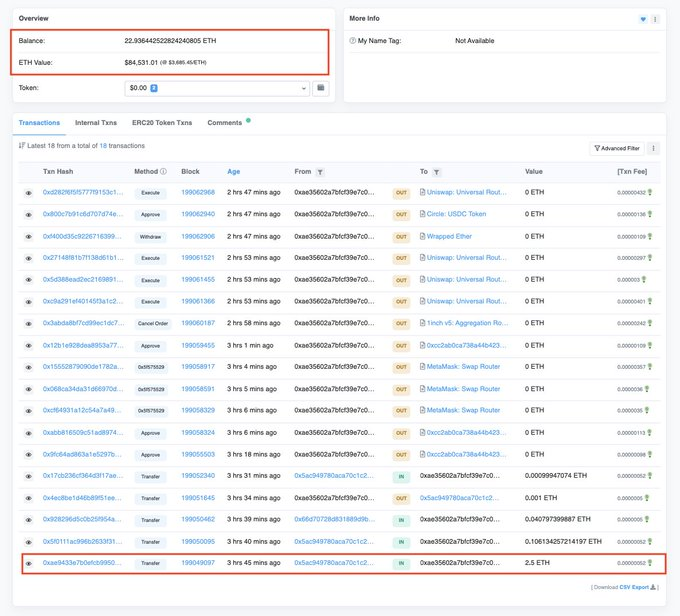Open the From column filter icon

(320, 172)
